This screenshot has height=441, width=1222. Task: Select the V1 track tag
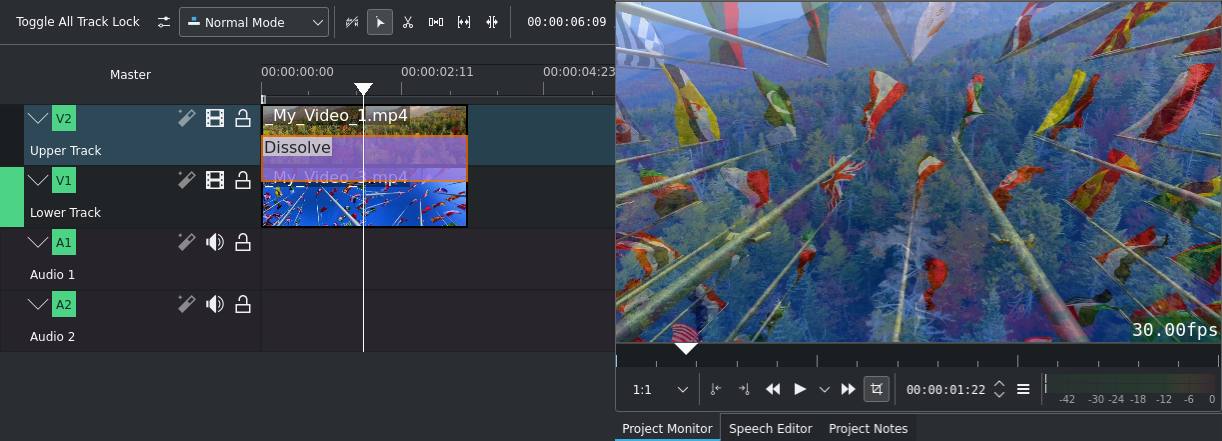tap(64, 181)
